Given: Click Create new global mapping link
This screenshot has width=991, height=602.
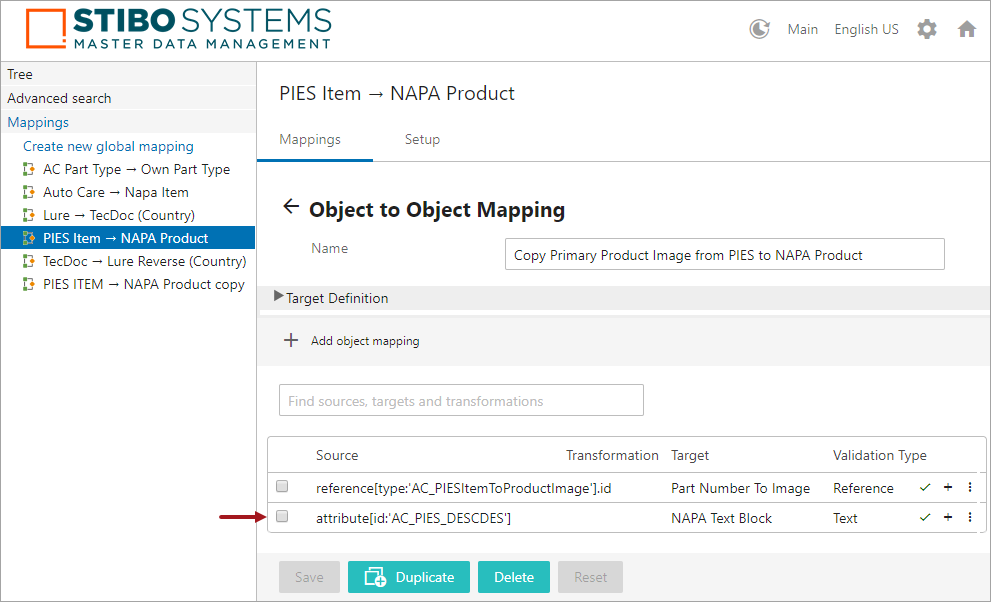Looking at the screenshot, I should 108,147.
